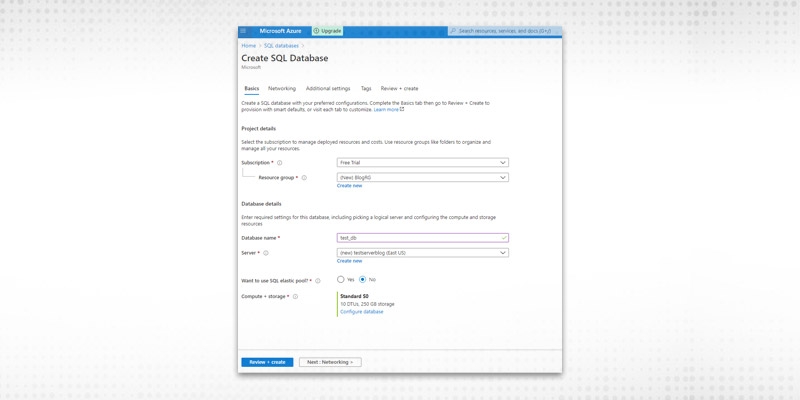This screenshot has height=400, width=800.
Task: Switch to the Networking tab
Action: click(282, 88)
